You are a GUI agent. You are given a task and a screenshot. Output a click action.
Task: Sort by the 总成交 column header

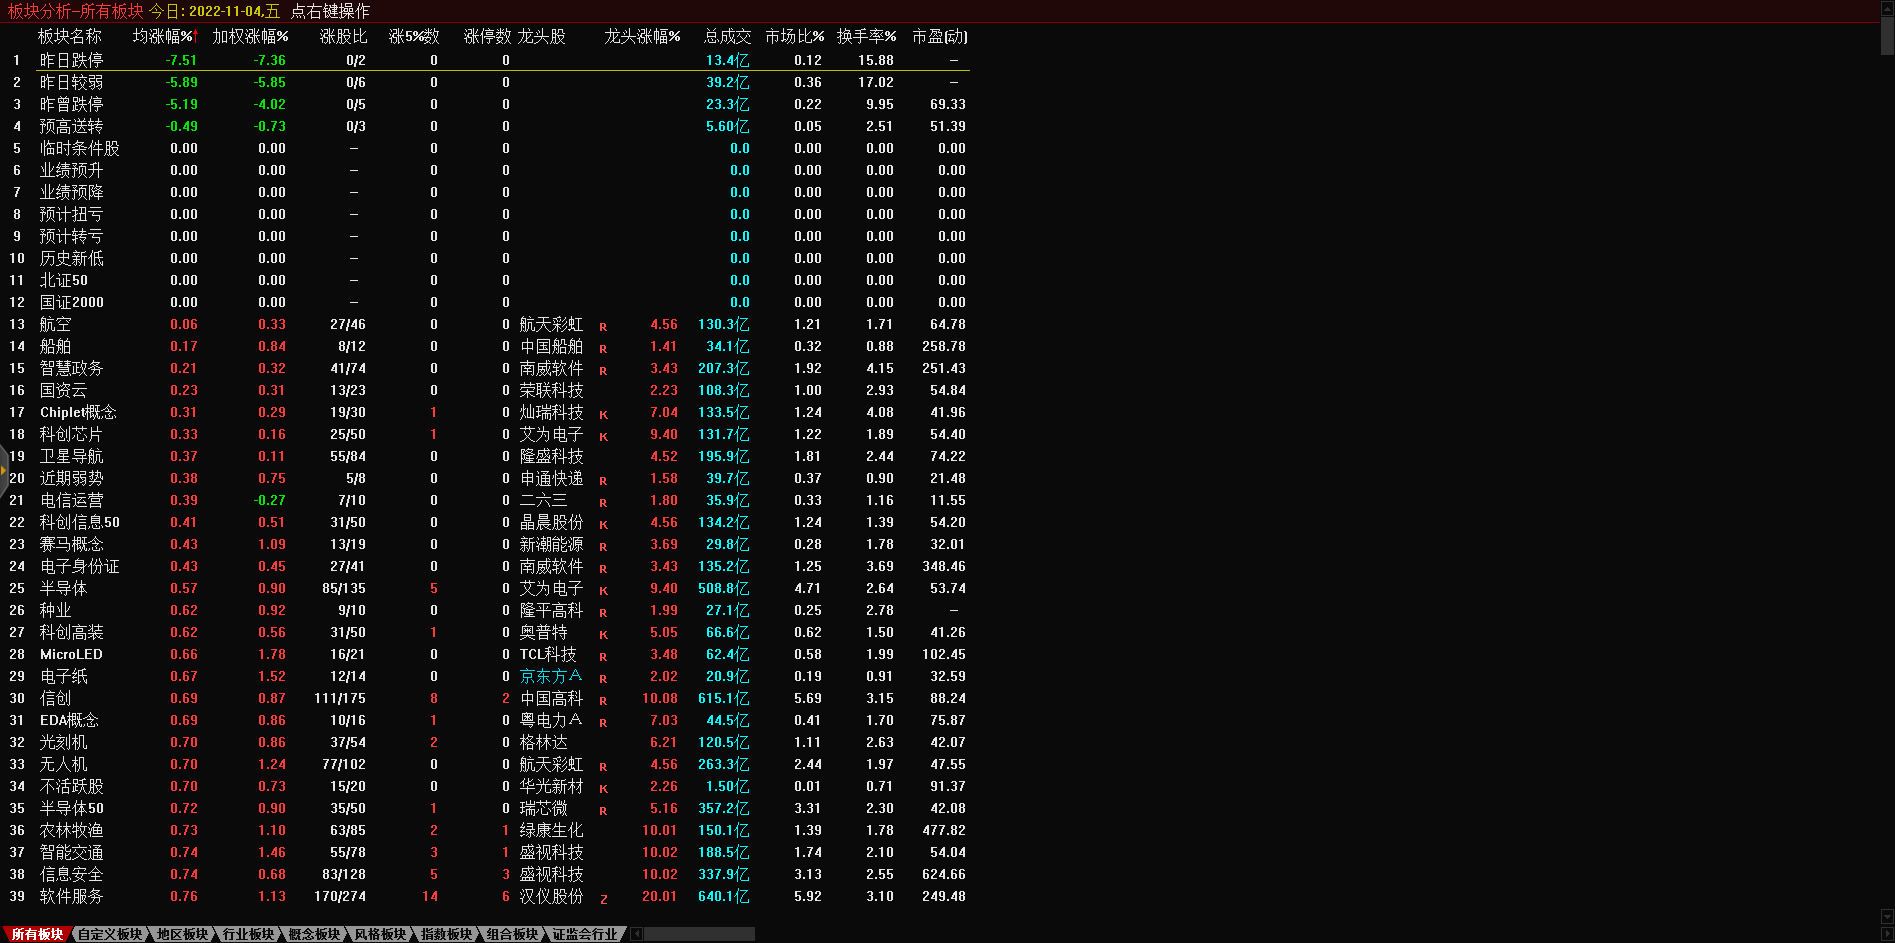click(726, 36)
